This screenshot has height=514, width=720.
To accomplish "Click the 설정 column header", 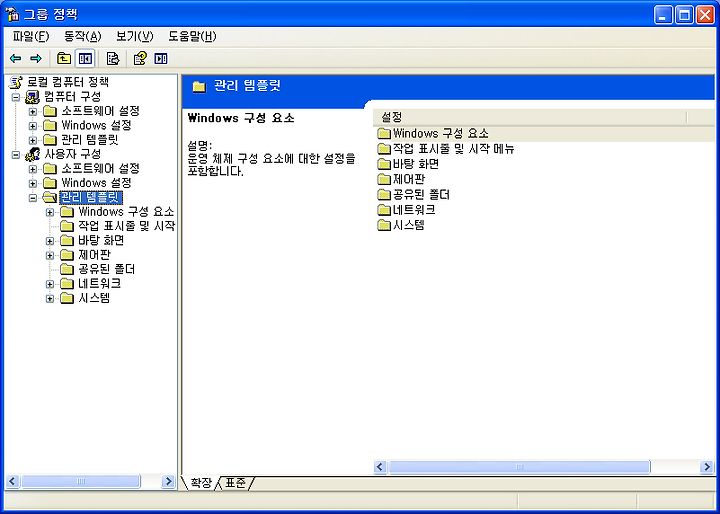I will pyautogui.click(x=530, y=117).
